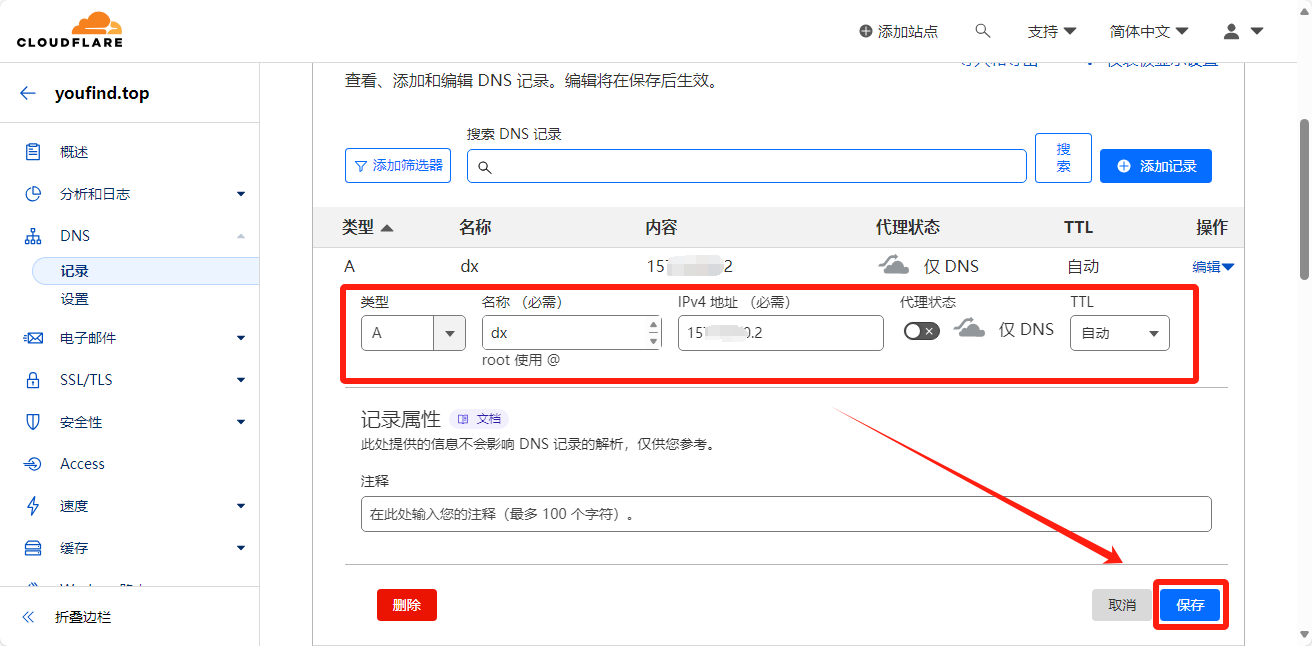Select 记录 under DNS menu
Screen dimensions: 1312x646
pos(75,271)
